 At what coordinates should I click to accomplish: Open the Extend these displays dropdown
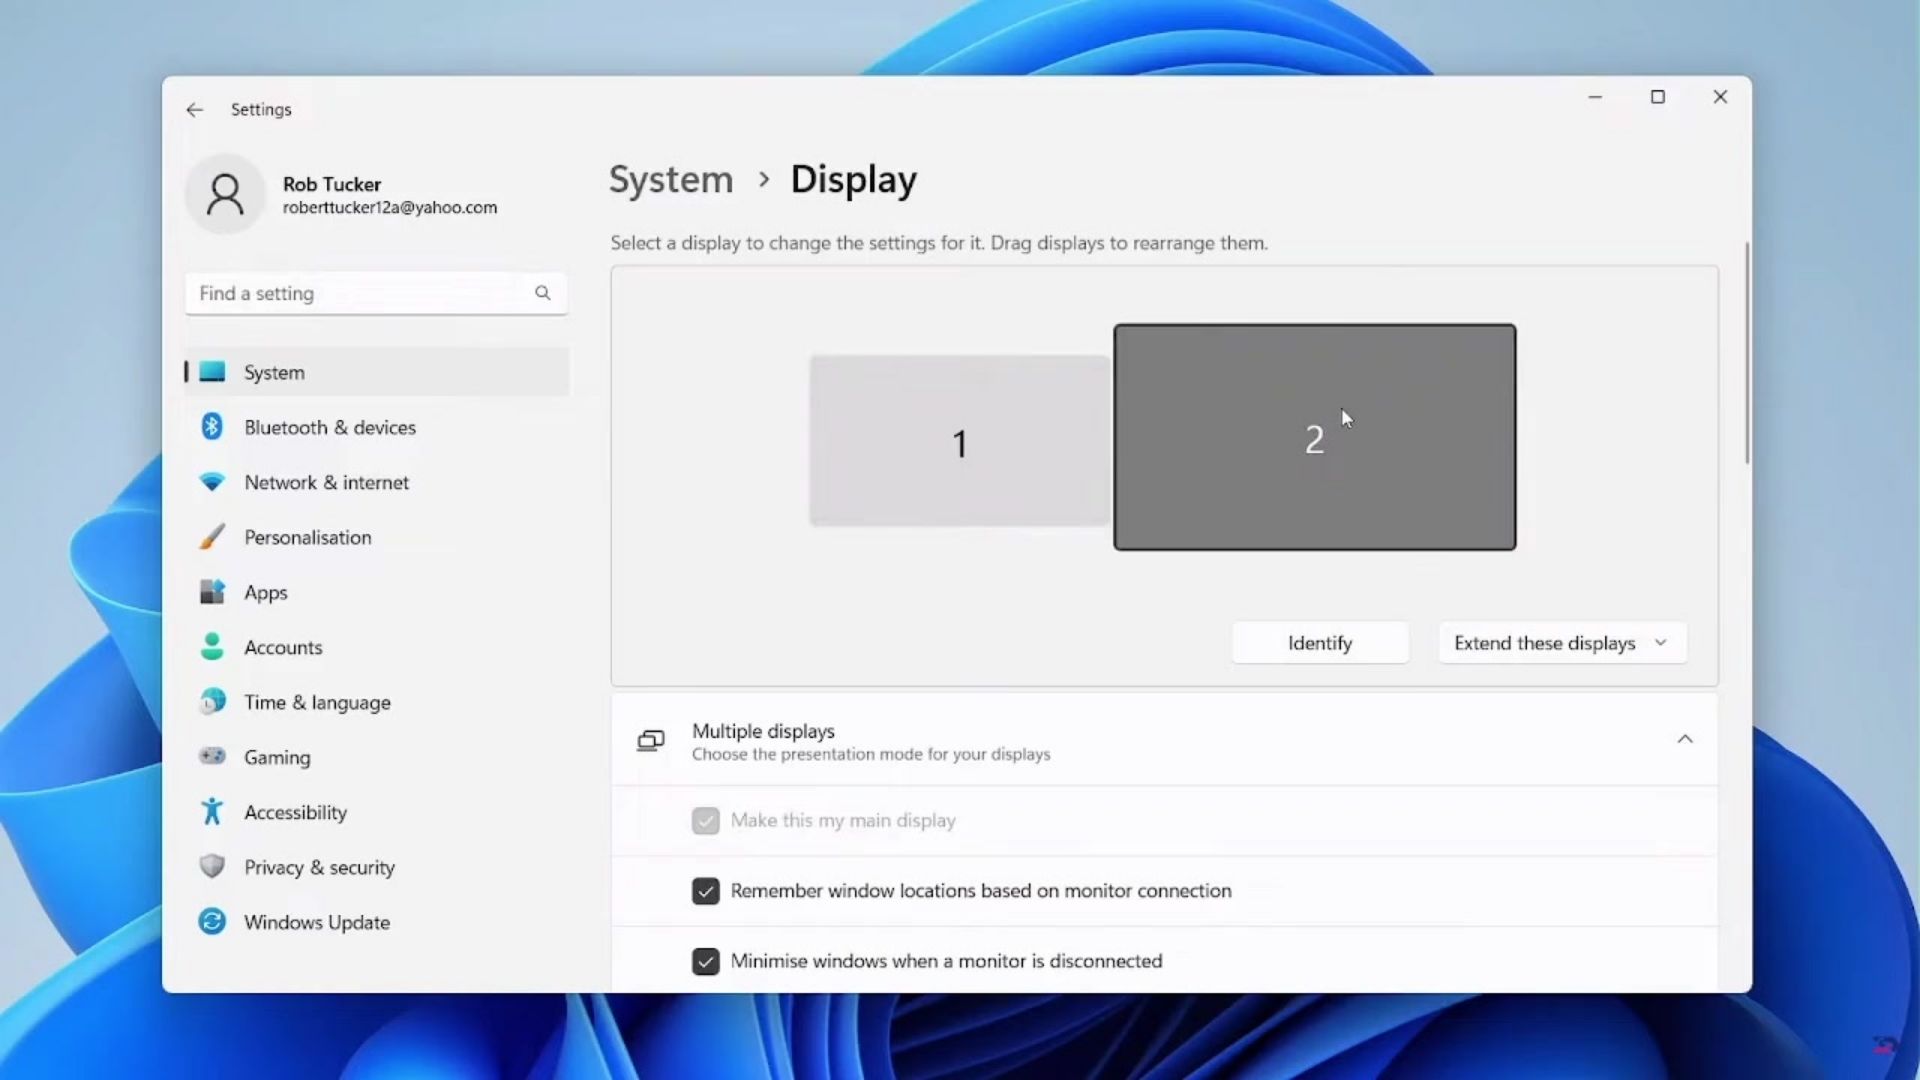[x=1562, y=643]
